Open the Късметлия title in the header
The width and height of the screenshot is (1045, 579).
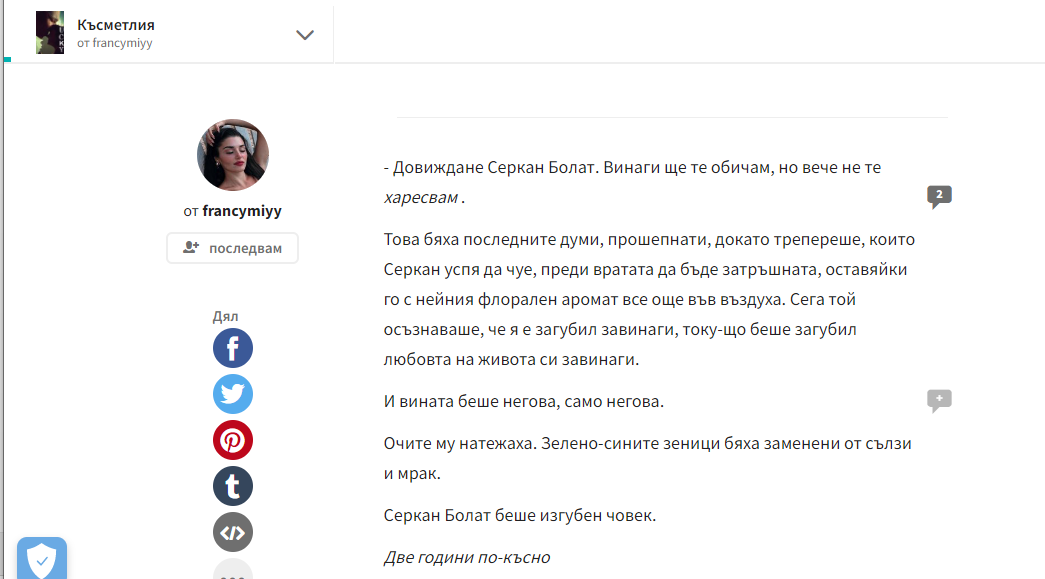(116, 25)
